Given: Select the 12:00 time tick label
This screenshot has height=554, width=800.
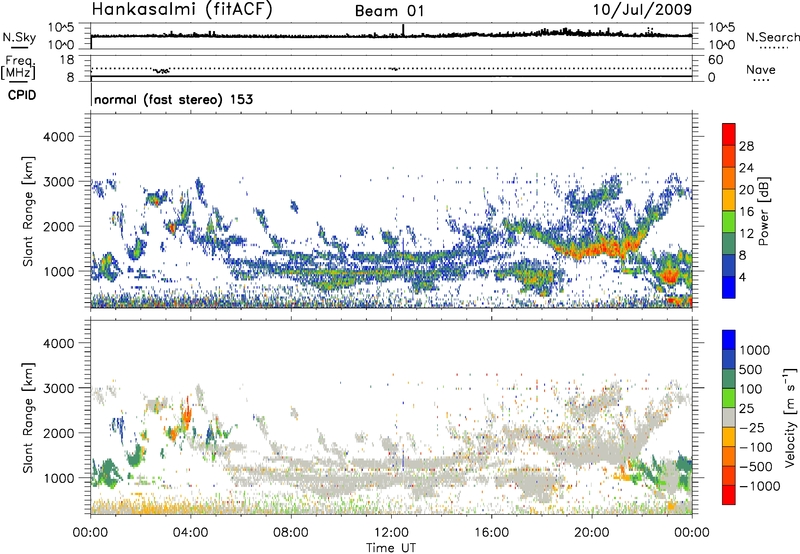Looking at the screenshot, I should click(x=391, y=533).
